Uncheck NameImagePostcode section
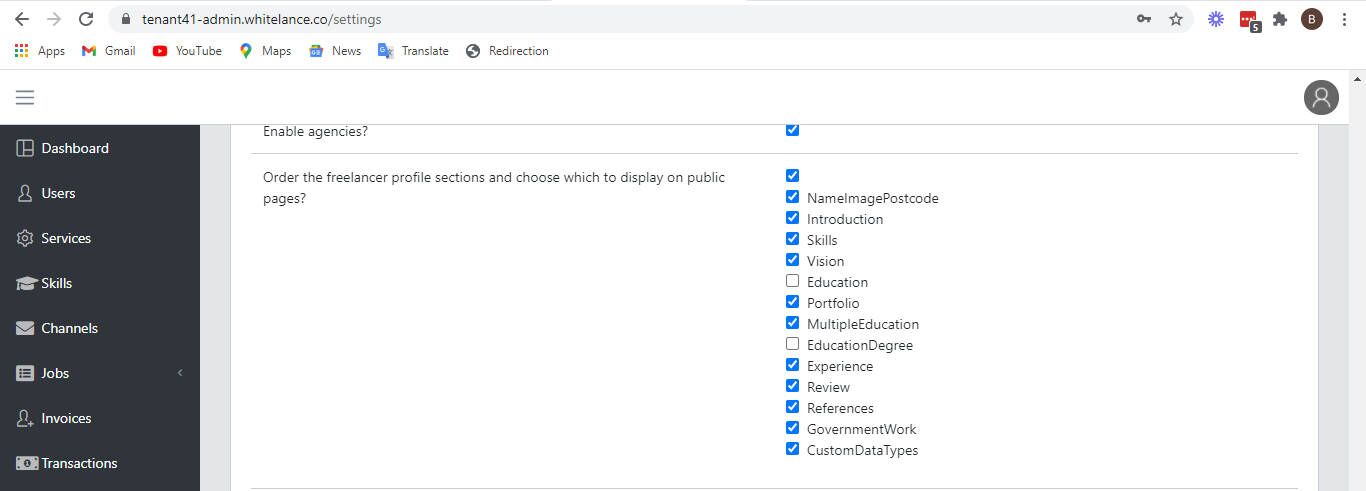1366x491 pixels. (792, 197)
